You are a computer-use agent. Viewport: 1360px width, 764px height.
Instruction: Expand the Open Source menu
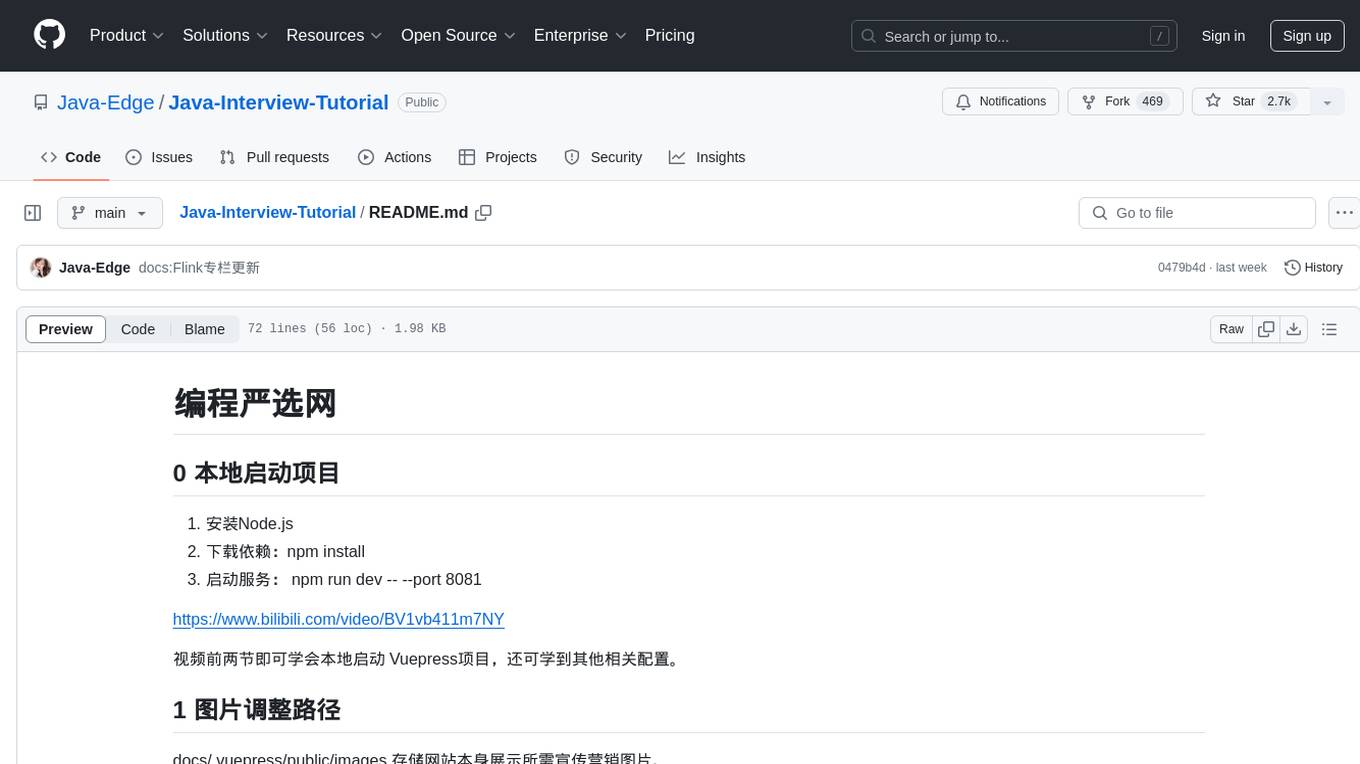pos(458,35)
